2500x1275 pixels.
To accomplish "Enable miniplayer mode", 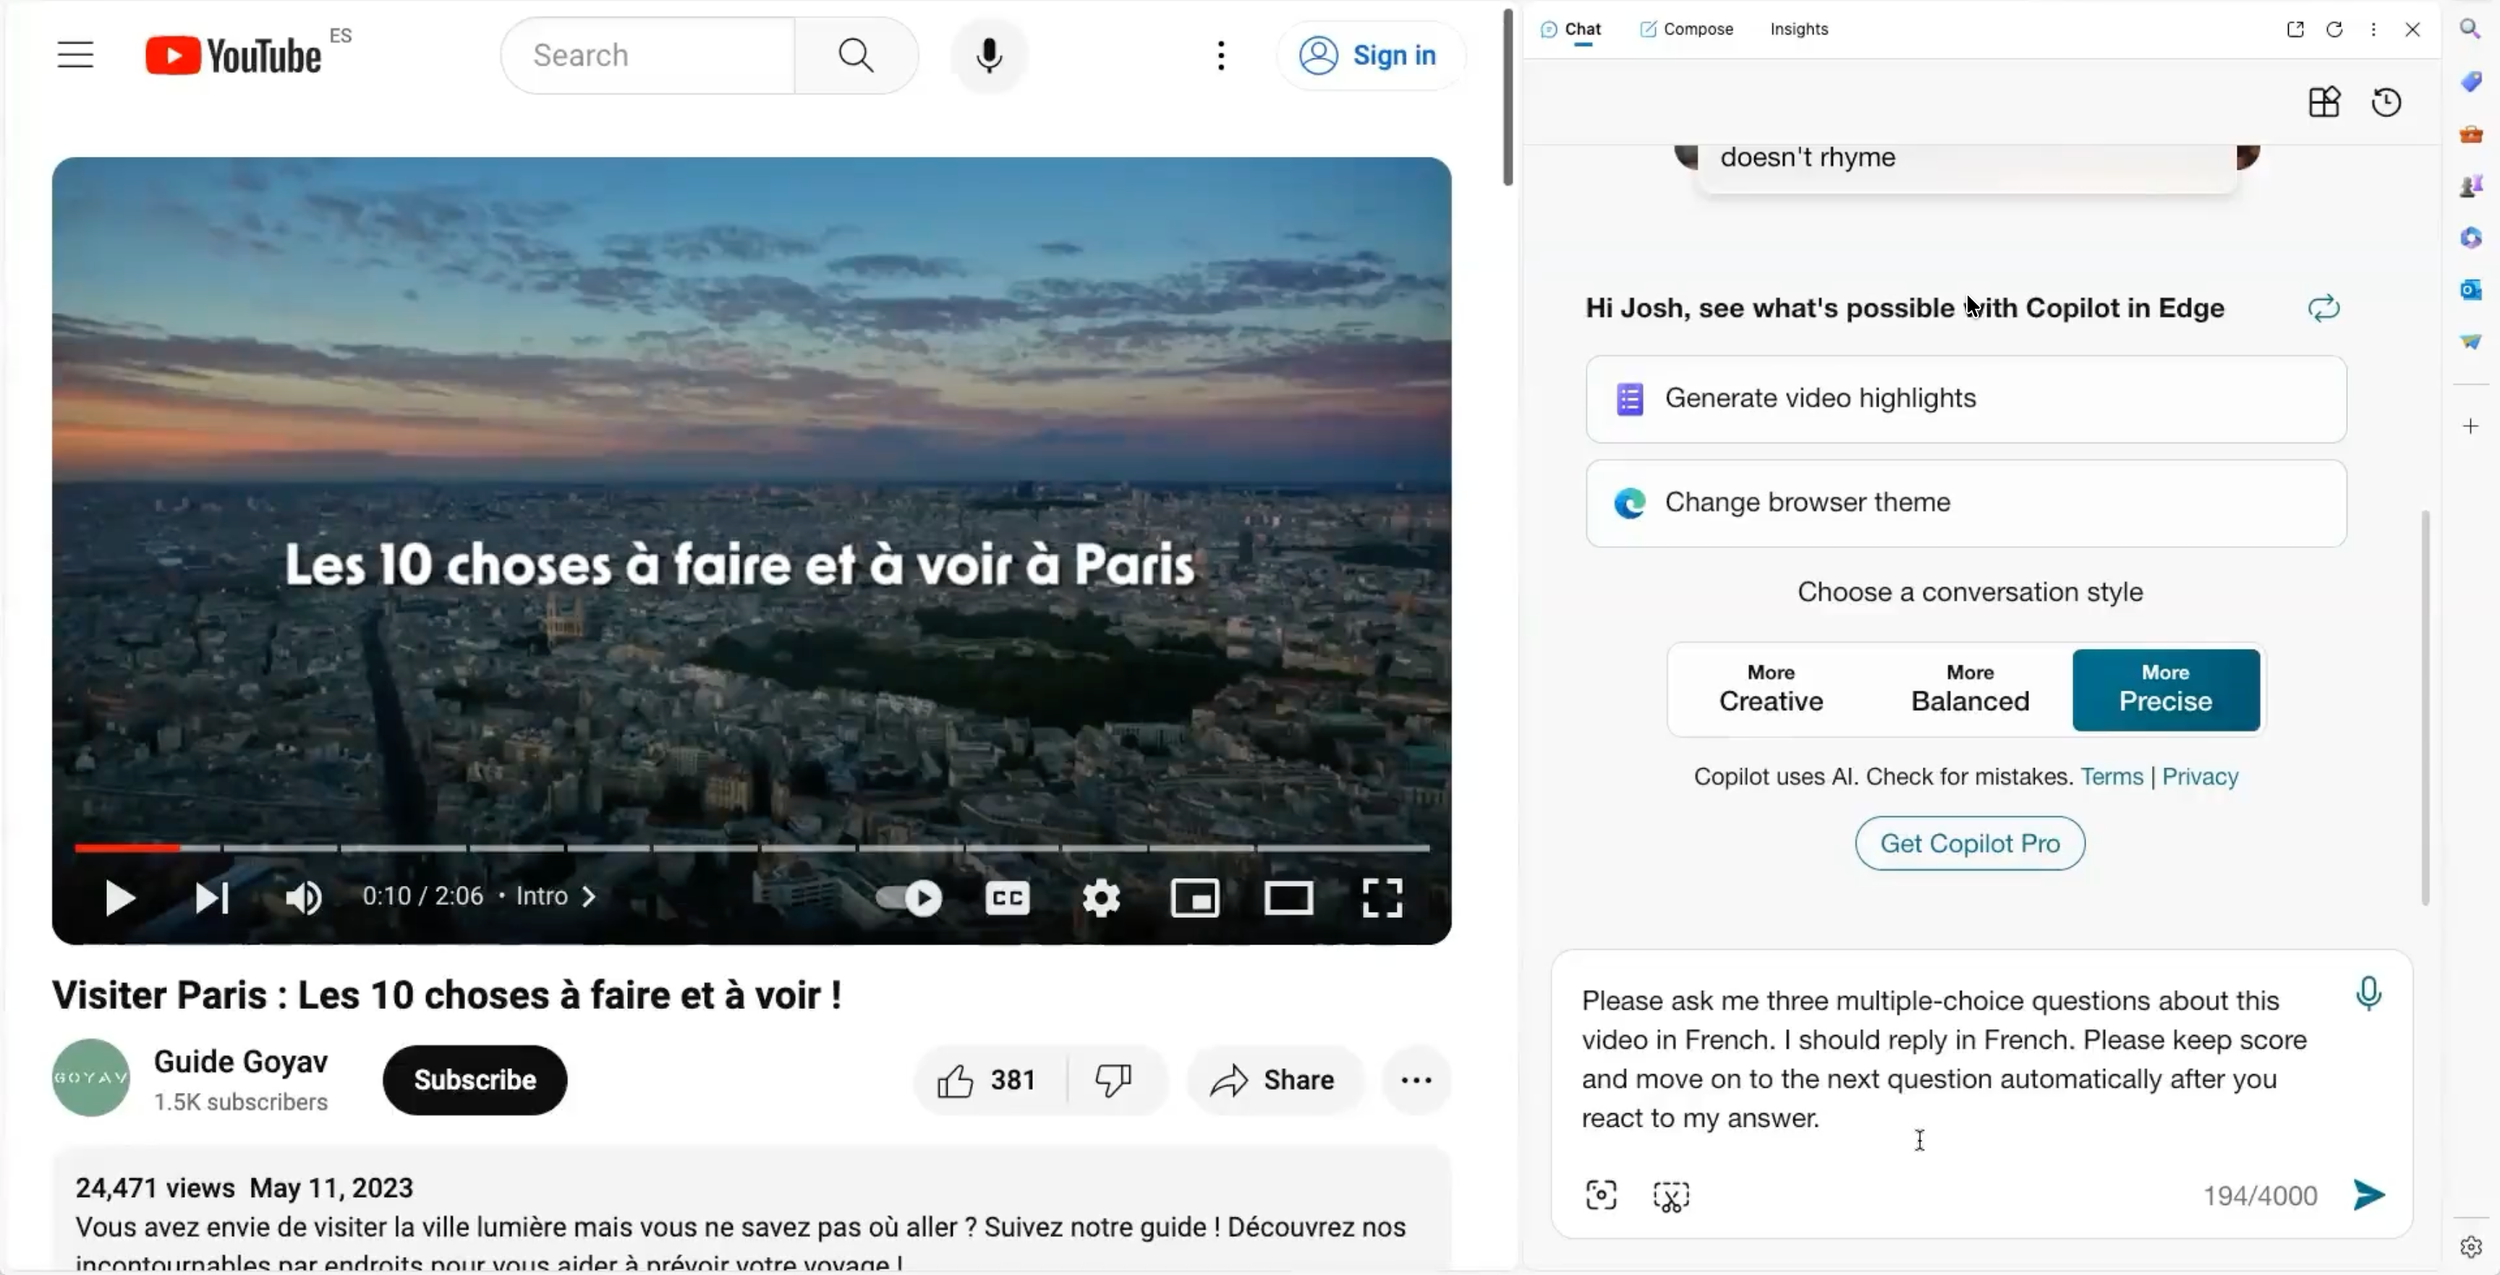I will pos(1195,897).
